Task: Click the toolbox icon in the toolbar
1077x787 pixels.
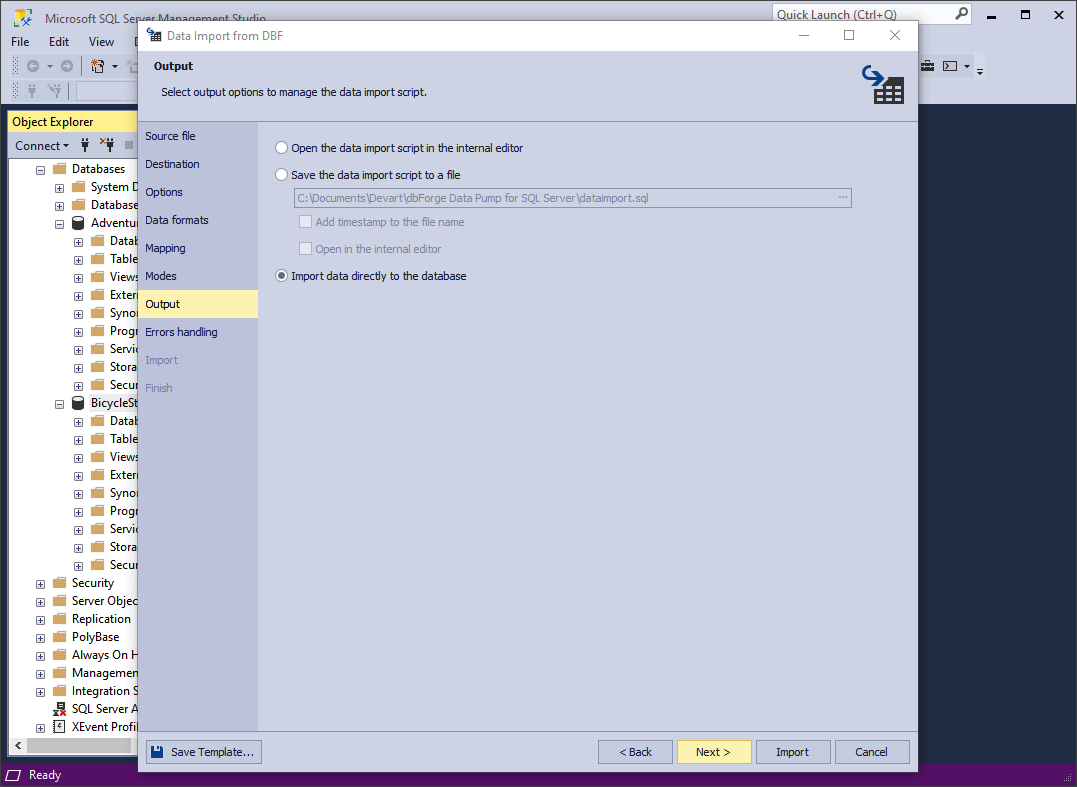Action: [x=927, y=66]
